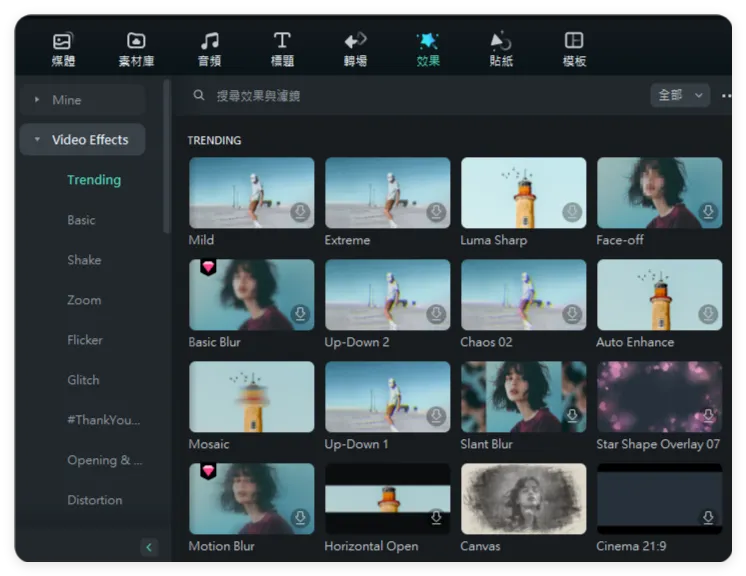The width and height of the screenshot is (746, 576).
Task: Open the #ThankYou... category
Action: point(104,420)
